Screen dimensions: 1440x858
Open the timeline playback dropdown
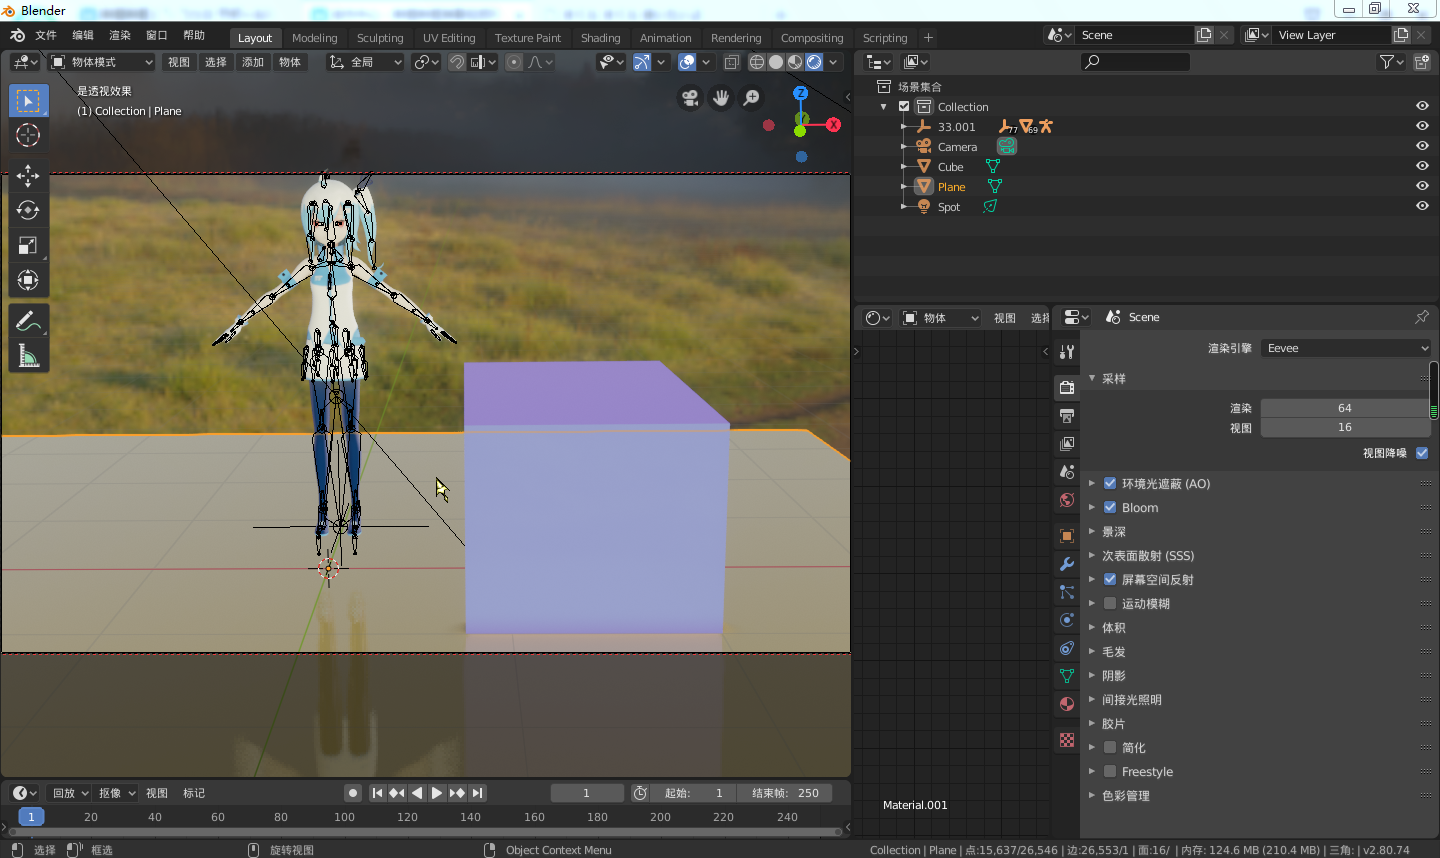pyautogui.click(x=70, y=793)
